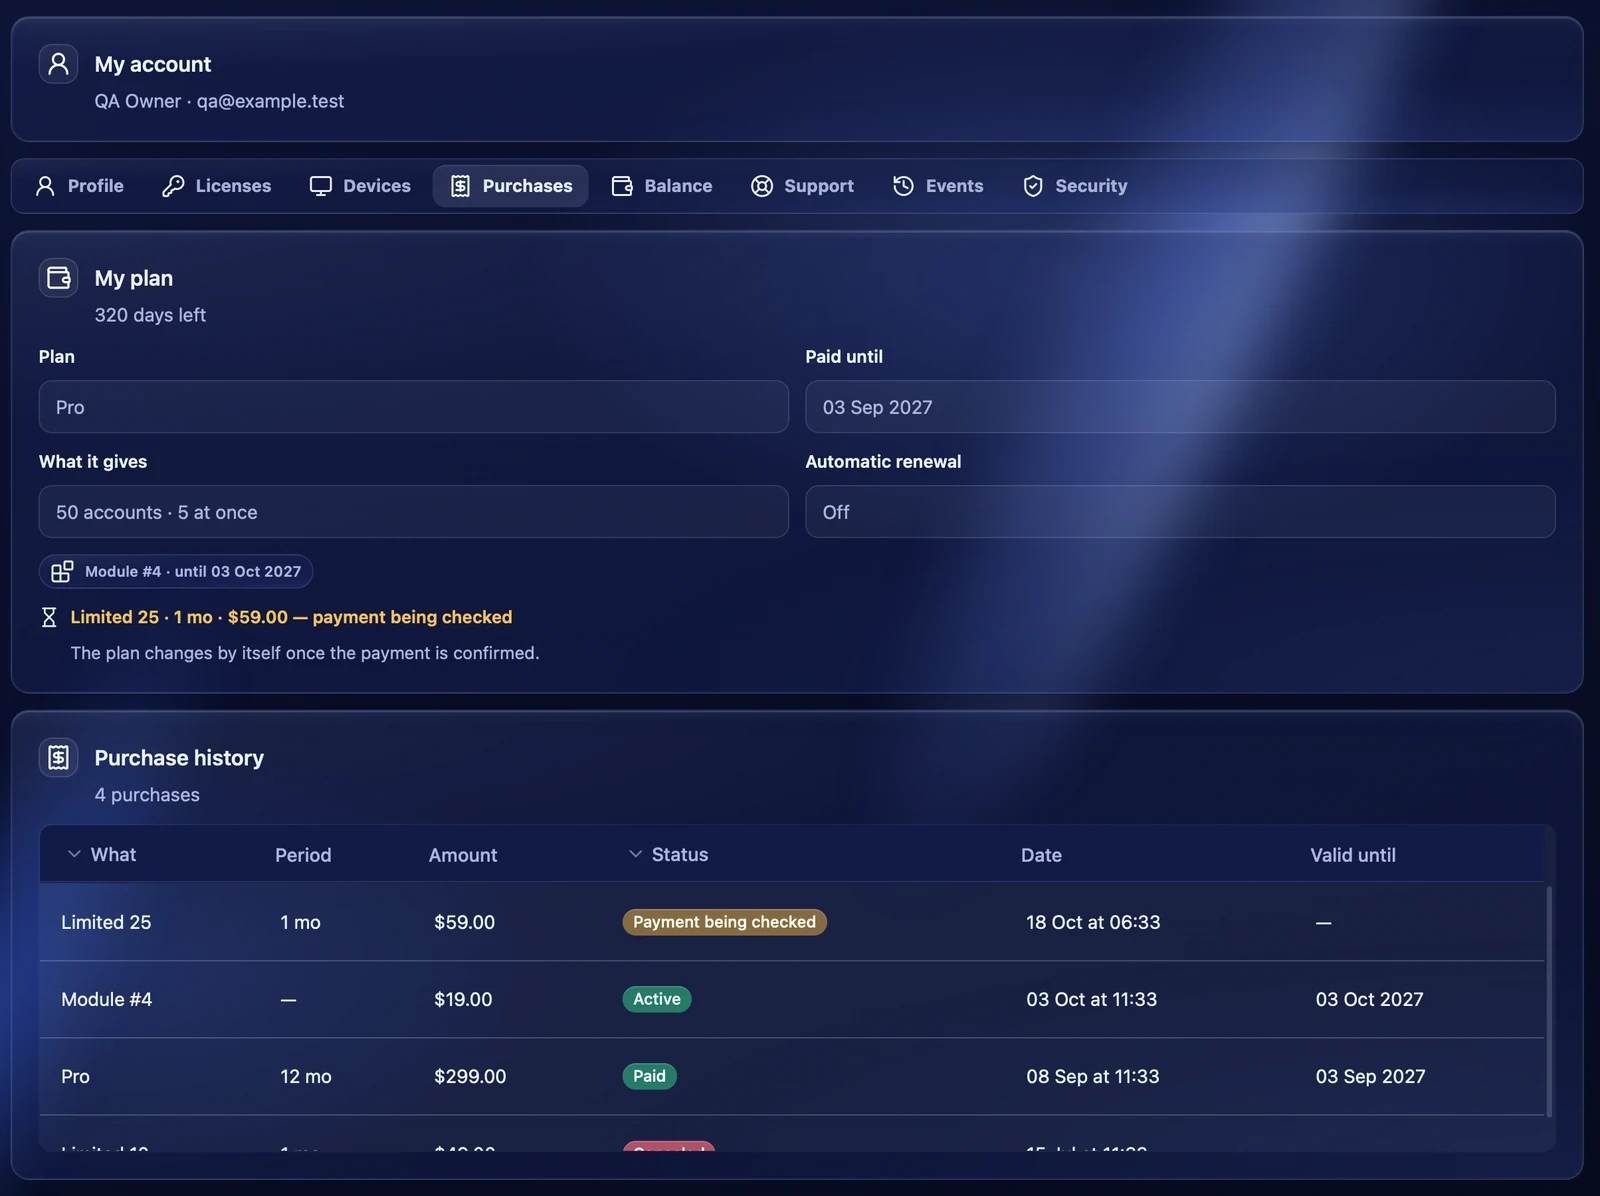Click the hourglass icon beside Limited 25 notice
Image resolution: width=1600 pixels, height=1196 pixels.
(x=49, y=617)
